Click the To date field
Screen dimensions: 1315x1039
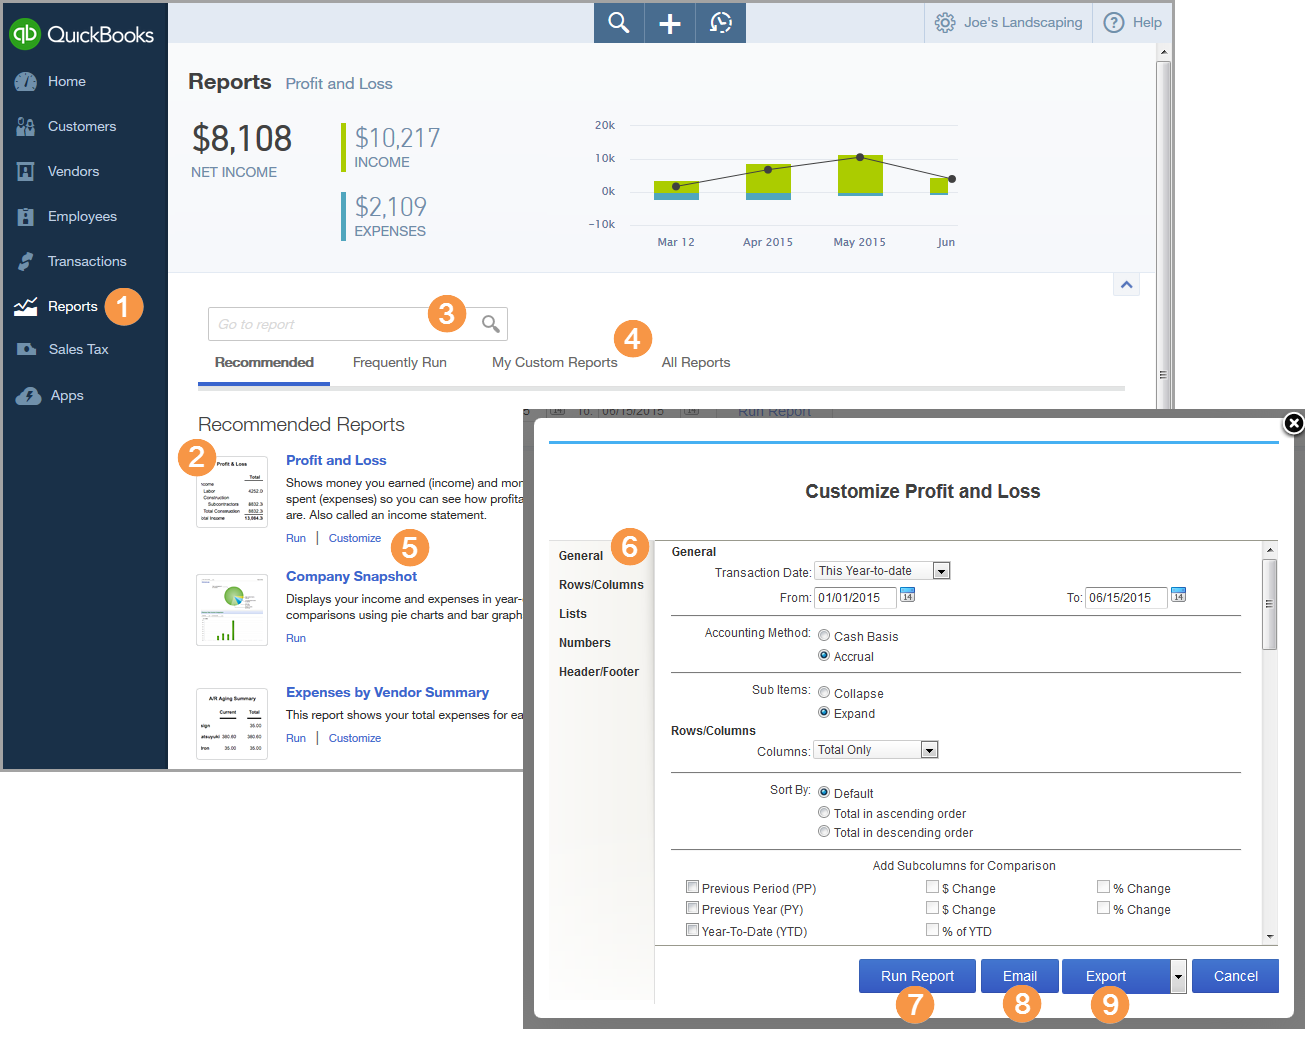tap(1126, 598)
